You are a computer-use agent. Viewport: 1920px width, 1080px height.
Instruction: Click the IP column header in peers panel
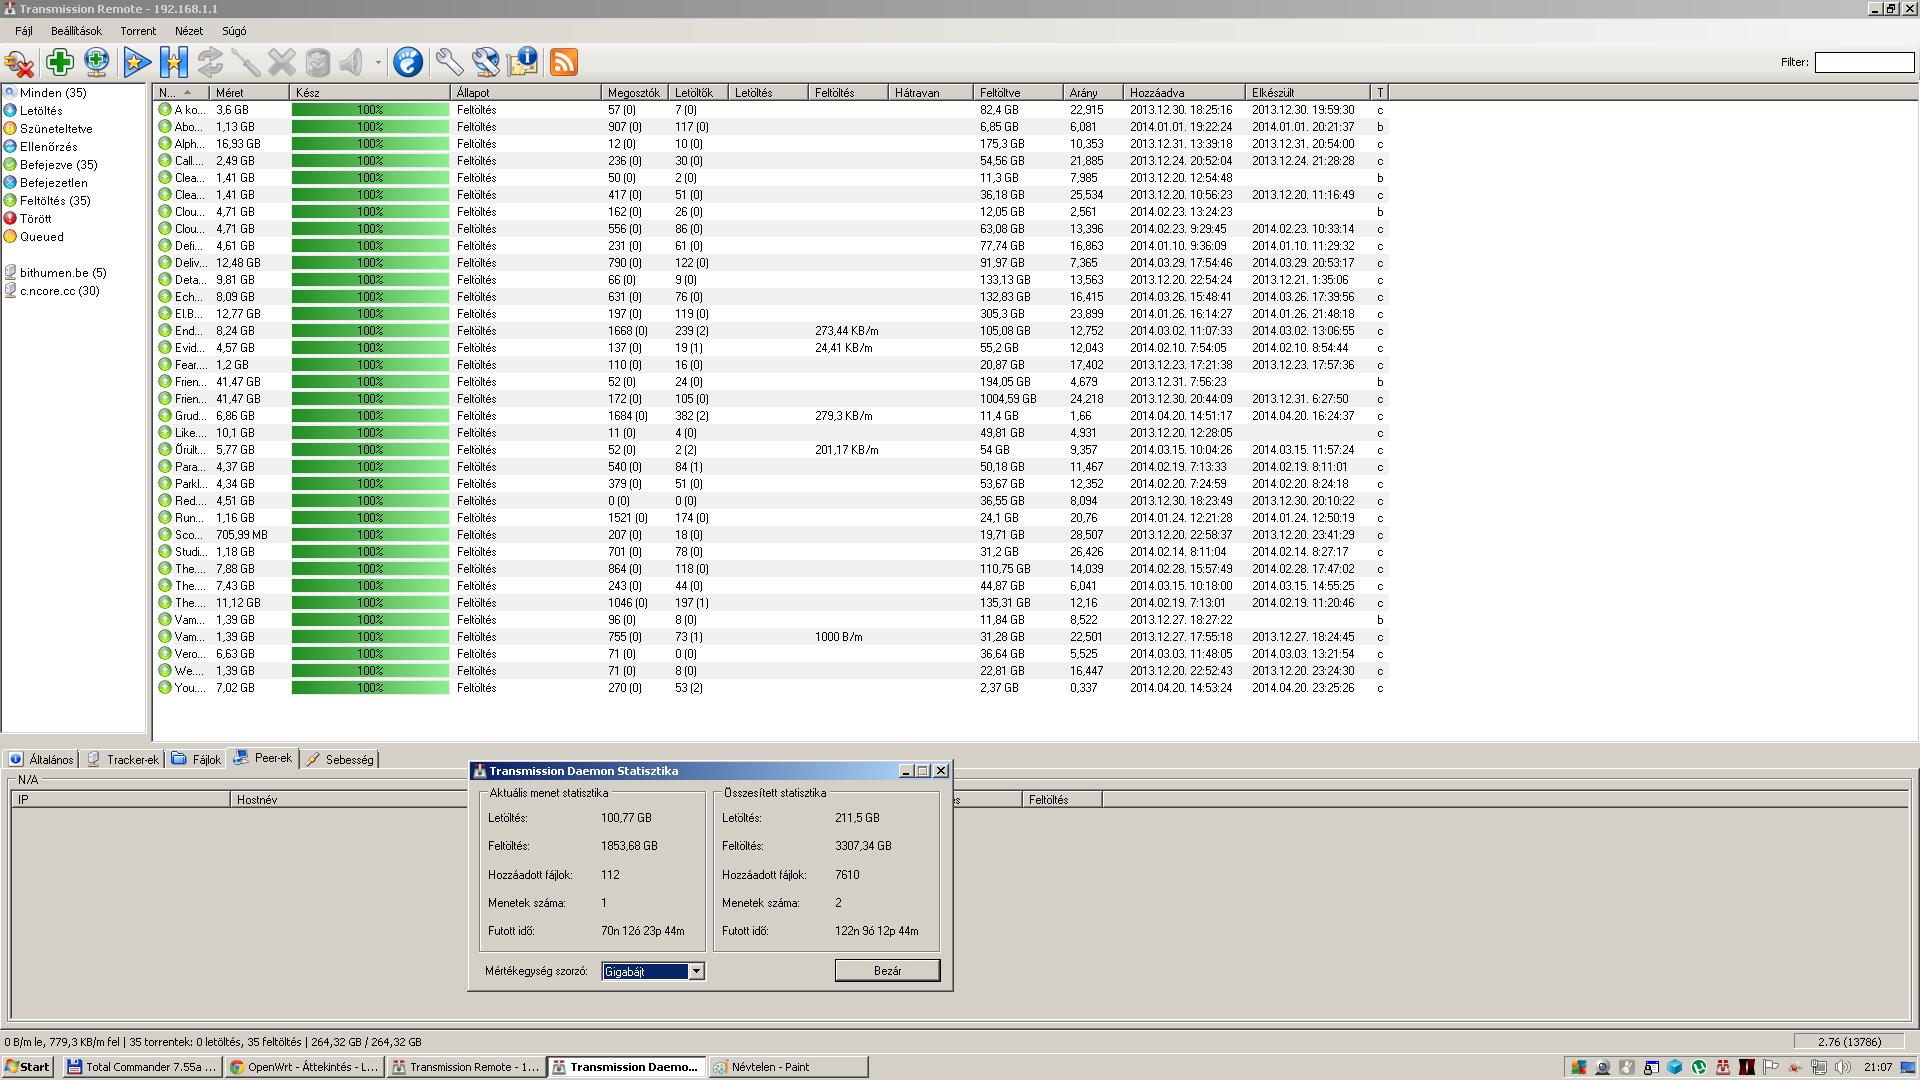tap(120, 800)
